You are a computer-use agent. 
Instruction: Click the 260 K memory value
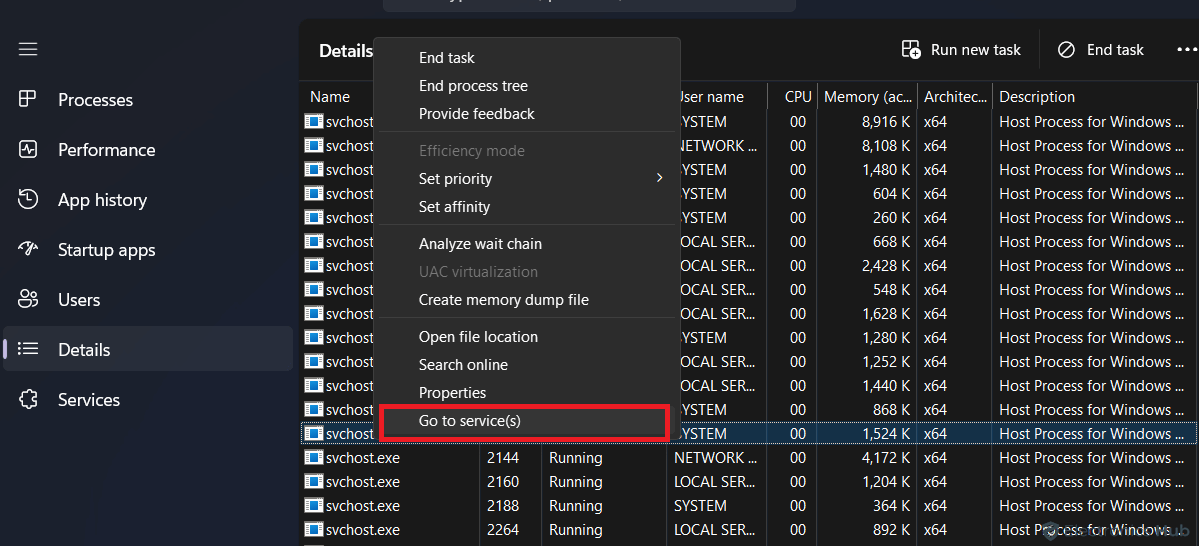tap(891, 218)
